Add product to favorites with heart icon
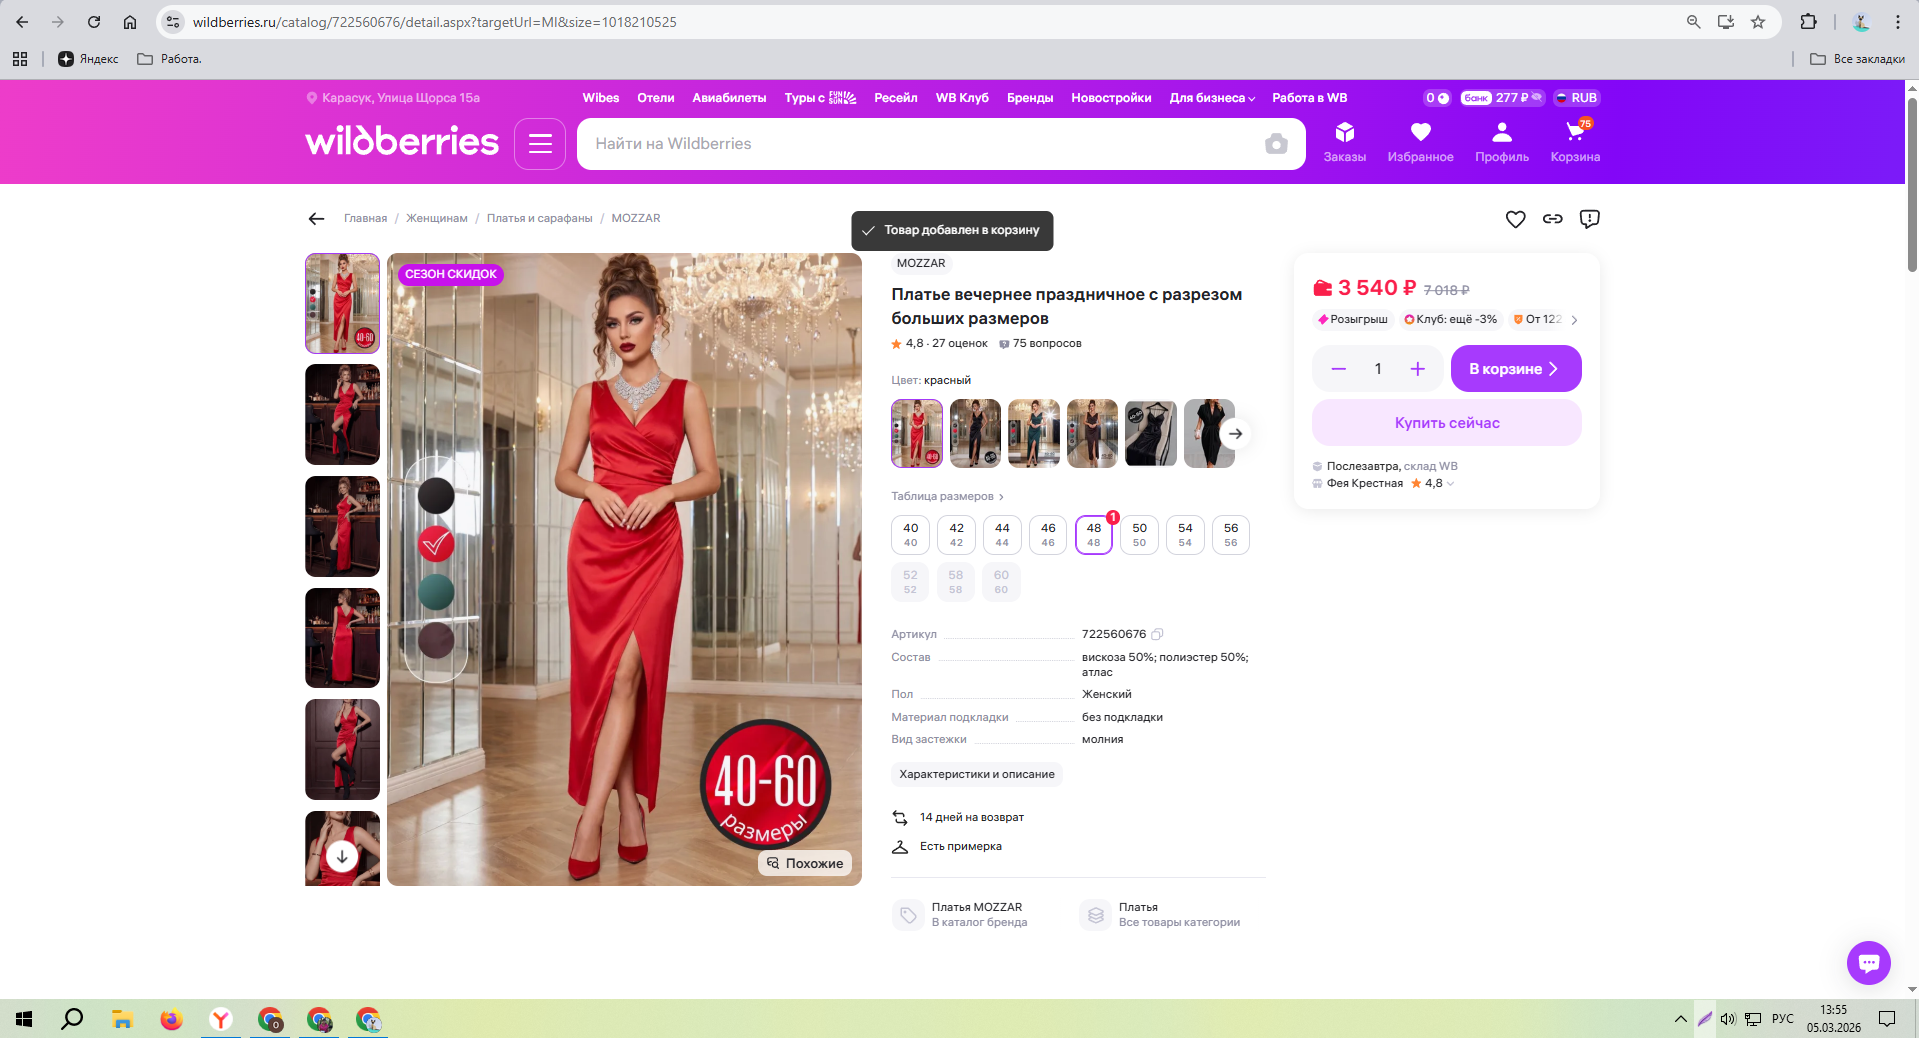Image resolution: width=1919 pixels, height=1038 pixels. pyautogui.click(x=1515, y=219)
